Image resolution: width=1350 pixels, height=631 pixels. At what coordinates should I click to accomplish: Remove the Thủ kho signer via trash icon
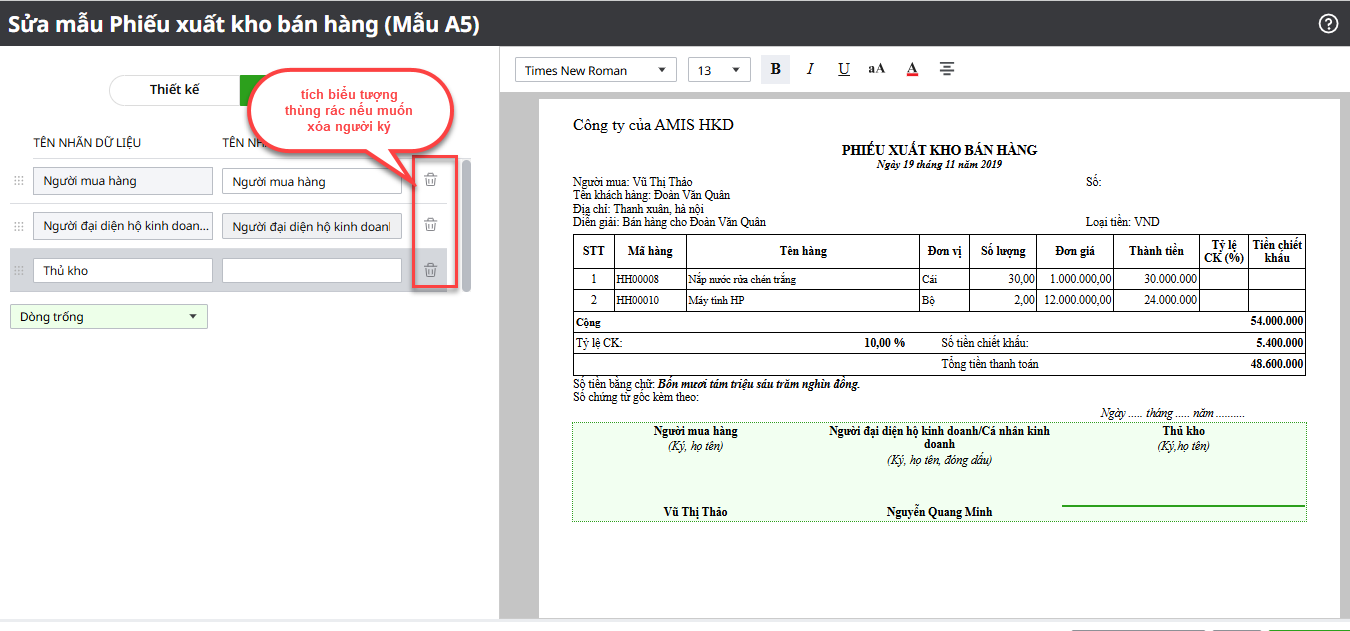[430, 270]
